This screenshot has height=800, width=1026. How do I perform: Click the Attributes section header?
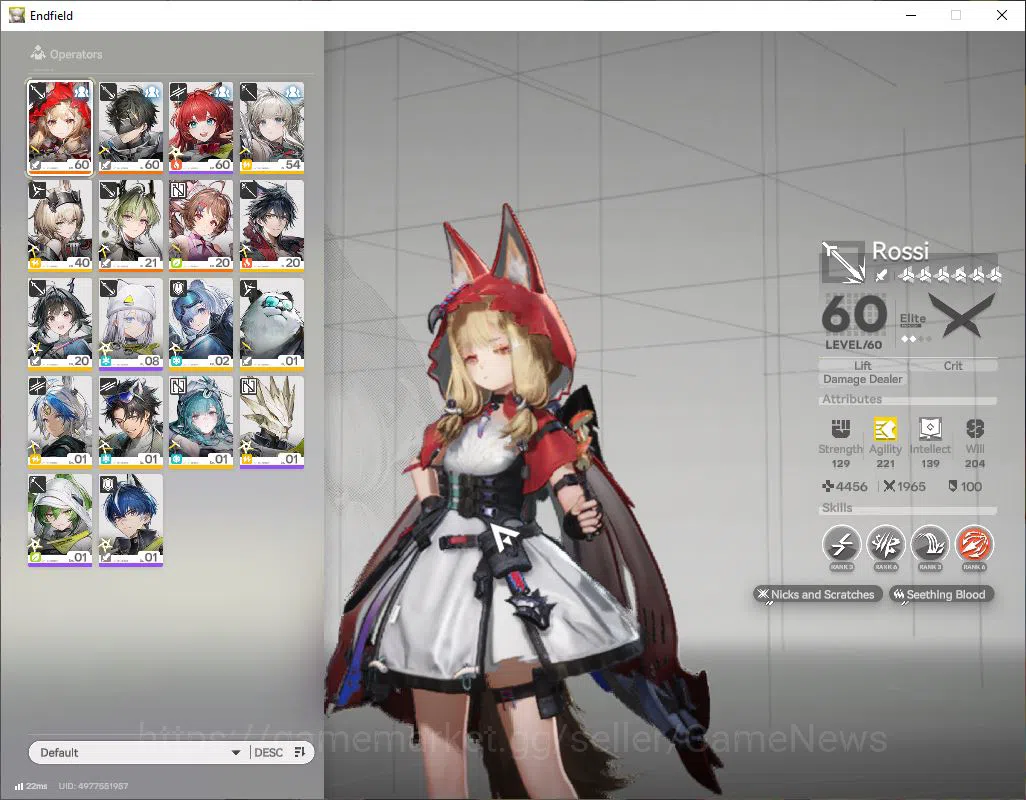[x=852, y=399]
